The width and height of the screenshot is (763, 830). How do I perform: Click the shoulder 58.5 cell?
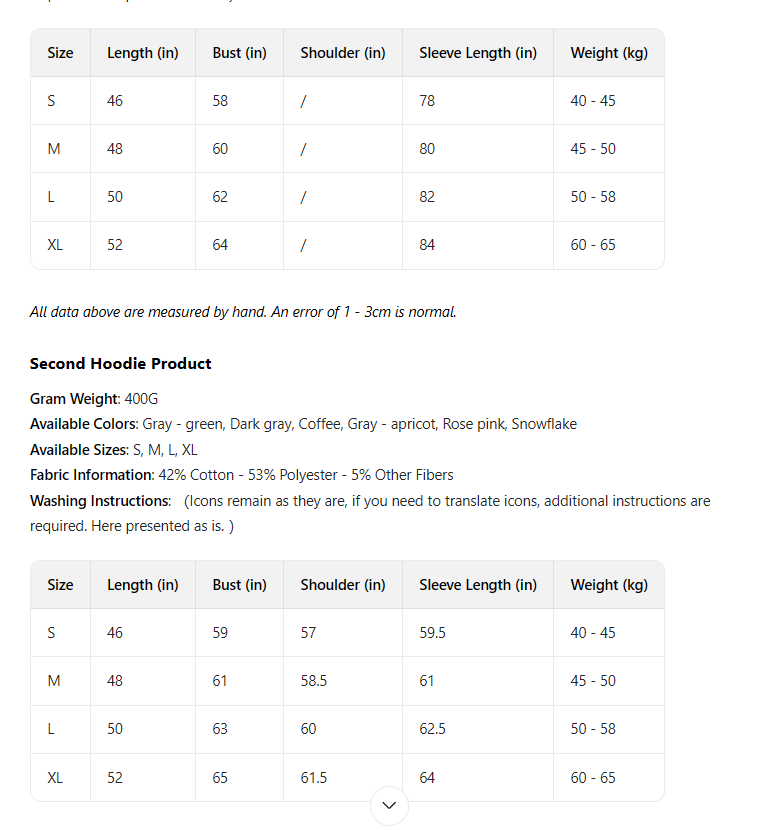(x=314, y=681)
